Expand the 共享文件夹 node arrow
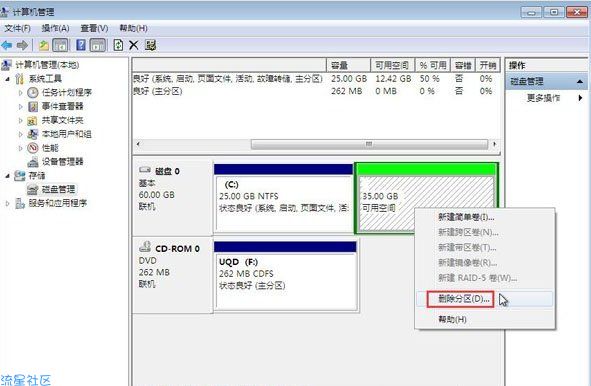This screenshot has width=591, height=386. (x=20, y=121)
